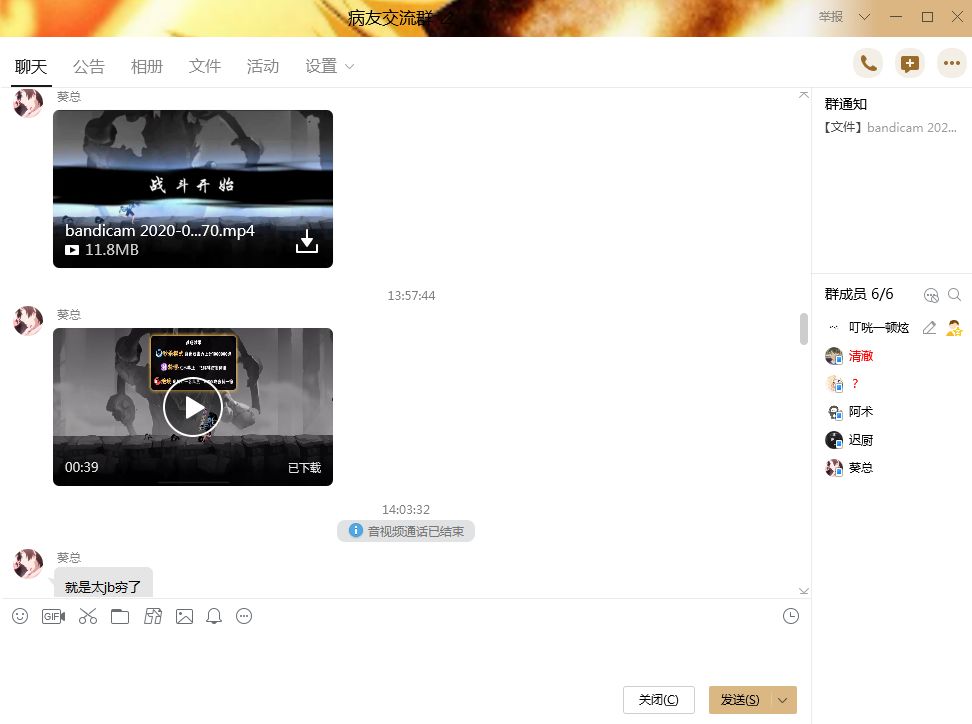
Task: Click the 群通知 heading
Action: tap(846, 104)
